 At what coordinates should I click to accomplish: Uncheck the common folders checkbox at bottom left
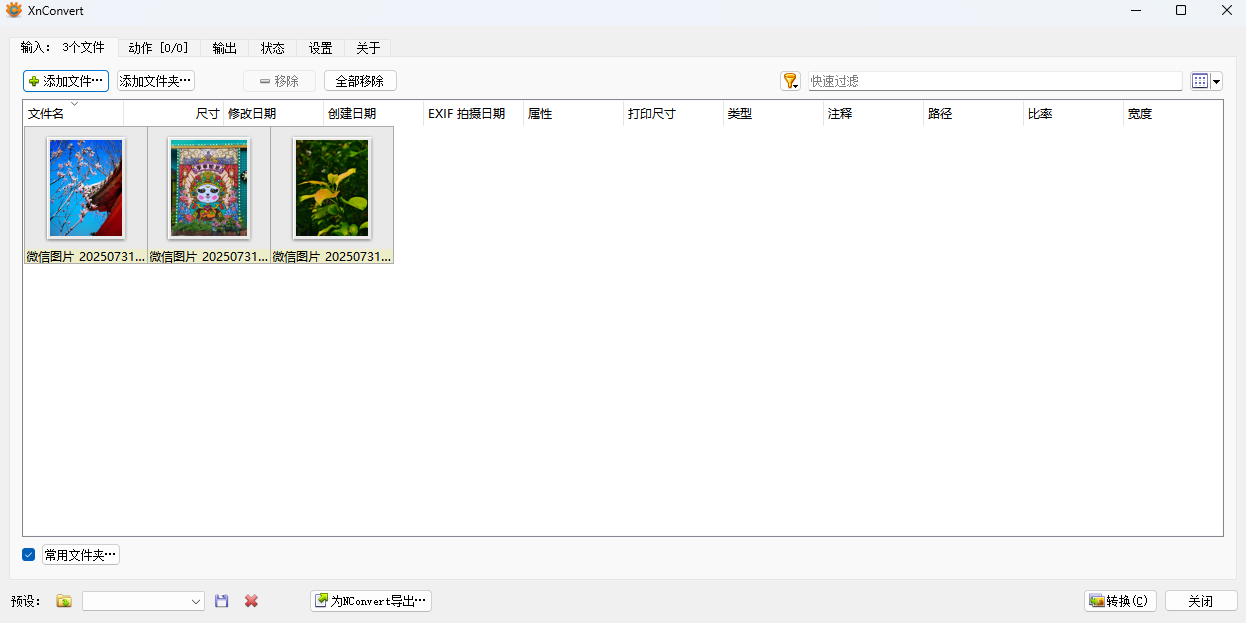coord(28,554)
